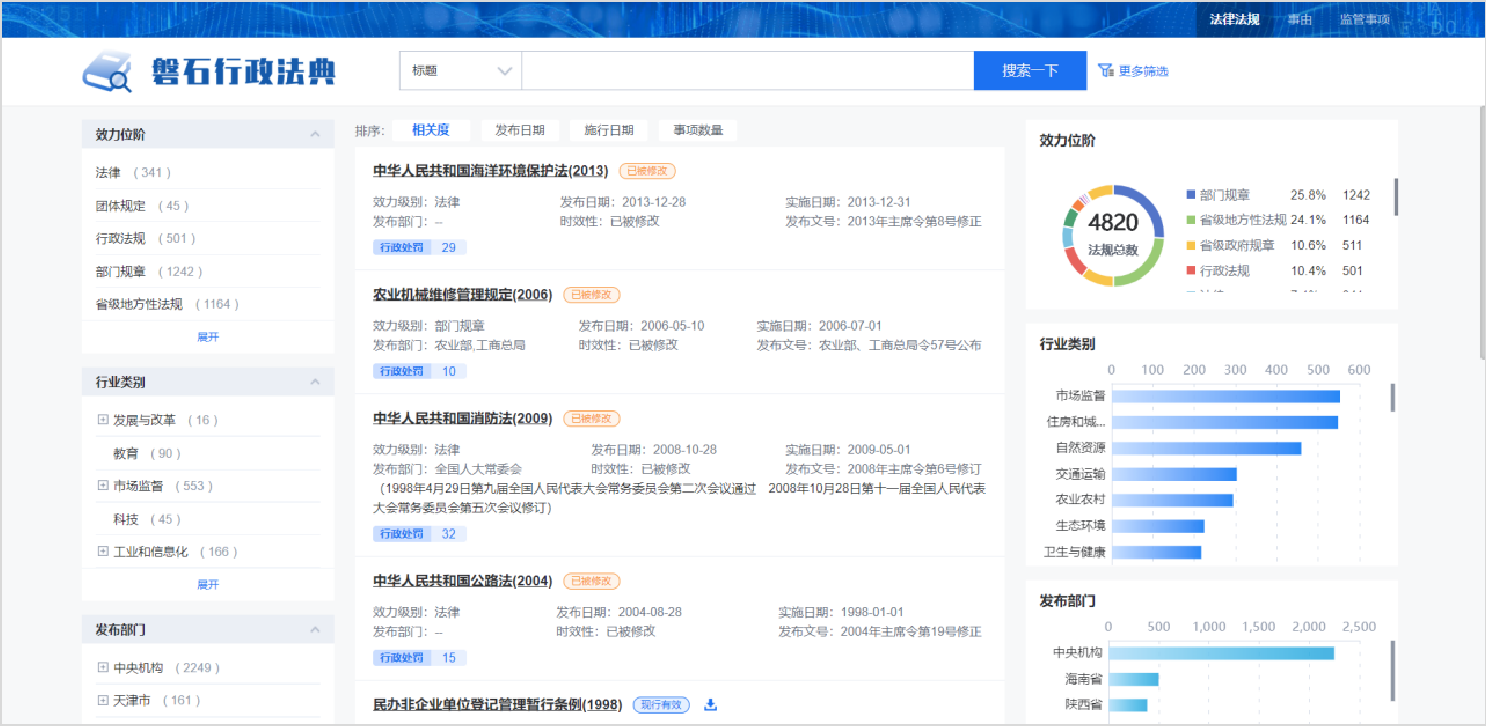The height and width of the screenshot is (726, 1486).
Task: Click yellow 省级政府规章 legend swatch
Action: (x=1190, y=245)
